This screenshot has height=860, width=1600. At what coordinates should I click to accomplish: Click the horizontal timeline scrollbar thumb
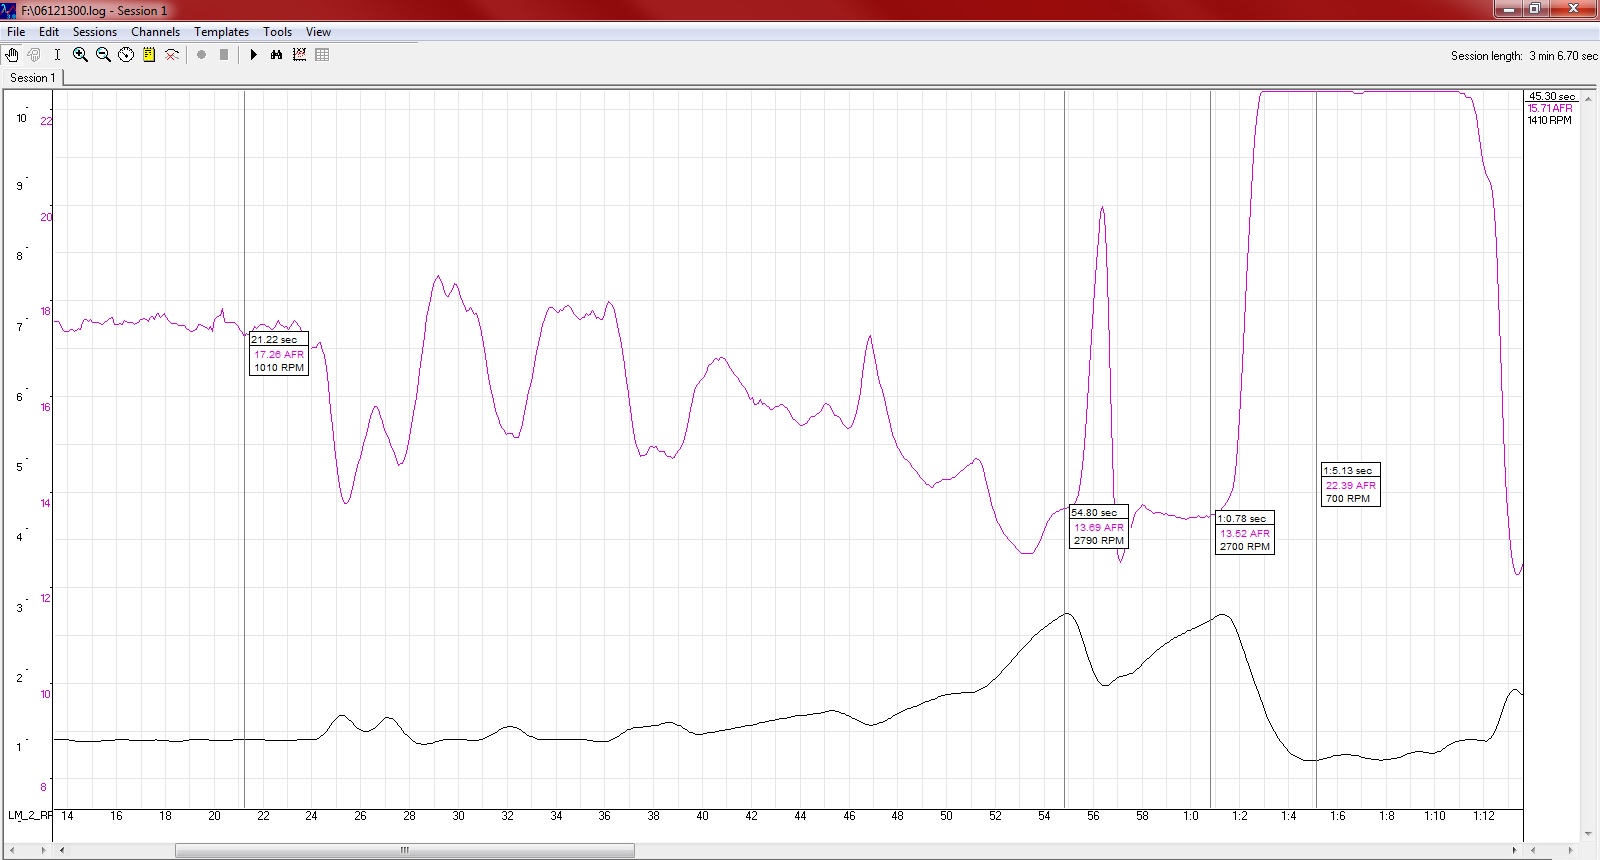coord(404,851)
